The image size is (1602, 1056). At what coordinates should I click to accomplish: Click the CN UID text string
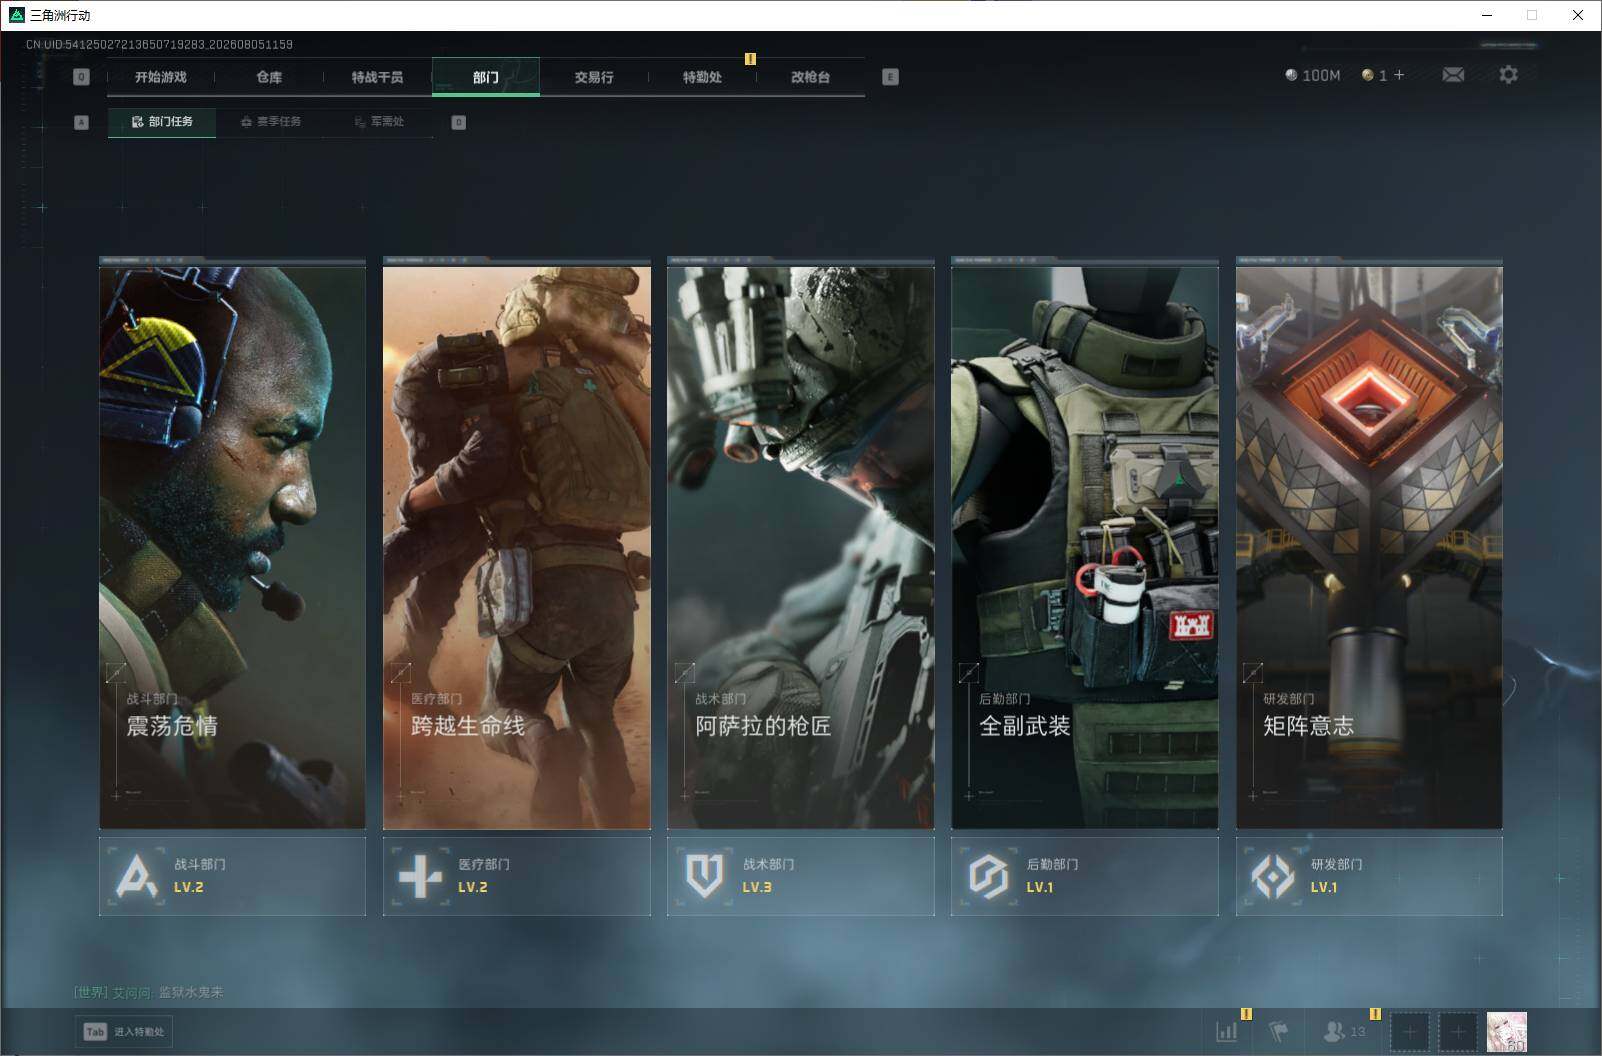point(160,45)
